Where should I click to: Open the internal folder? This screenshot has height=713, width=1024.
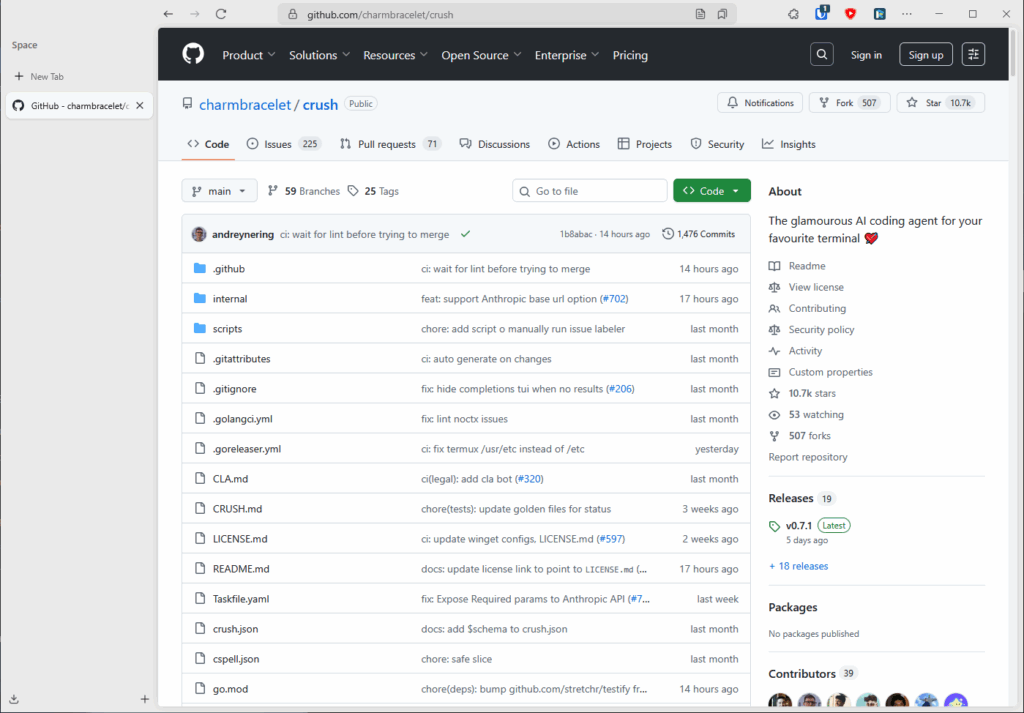pos(230,299)
